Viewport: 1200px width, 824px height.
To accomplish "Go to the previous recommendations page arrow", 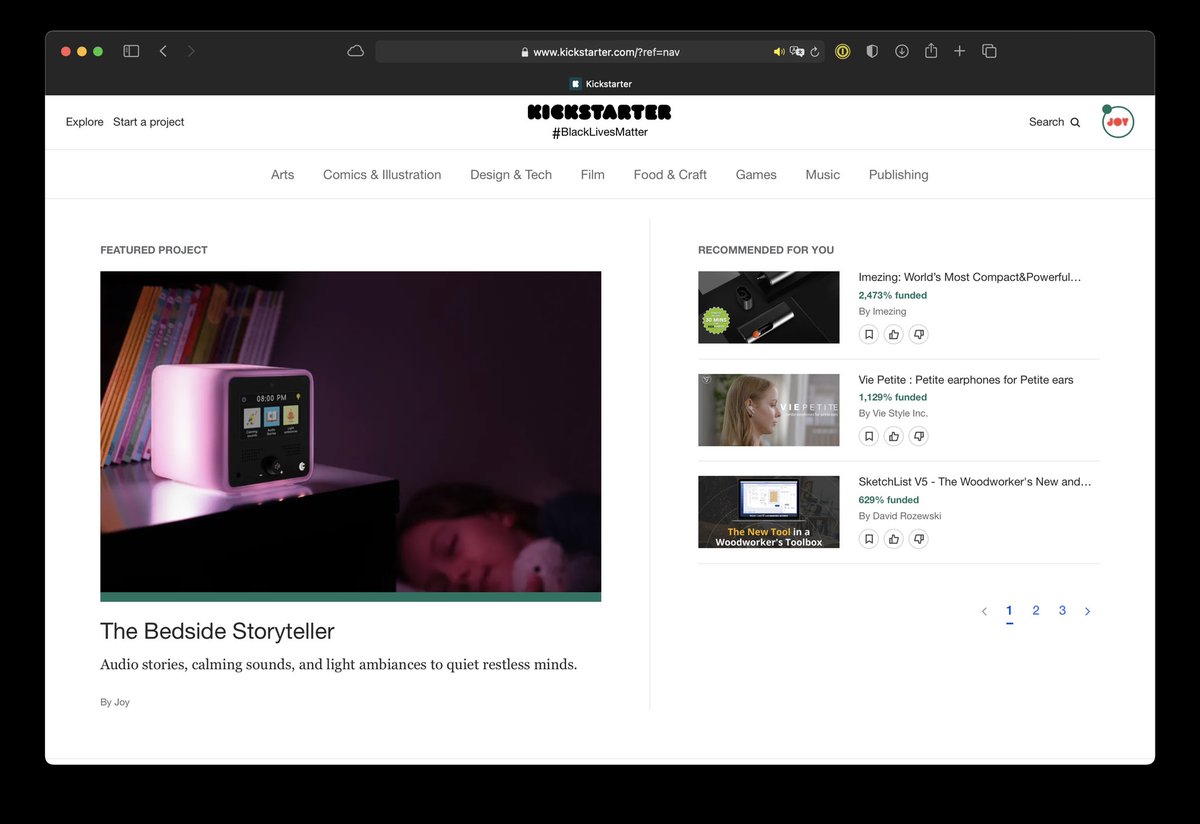I will pyautogui.click(x=984, y=611).
